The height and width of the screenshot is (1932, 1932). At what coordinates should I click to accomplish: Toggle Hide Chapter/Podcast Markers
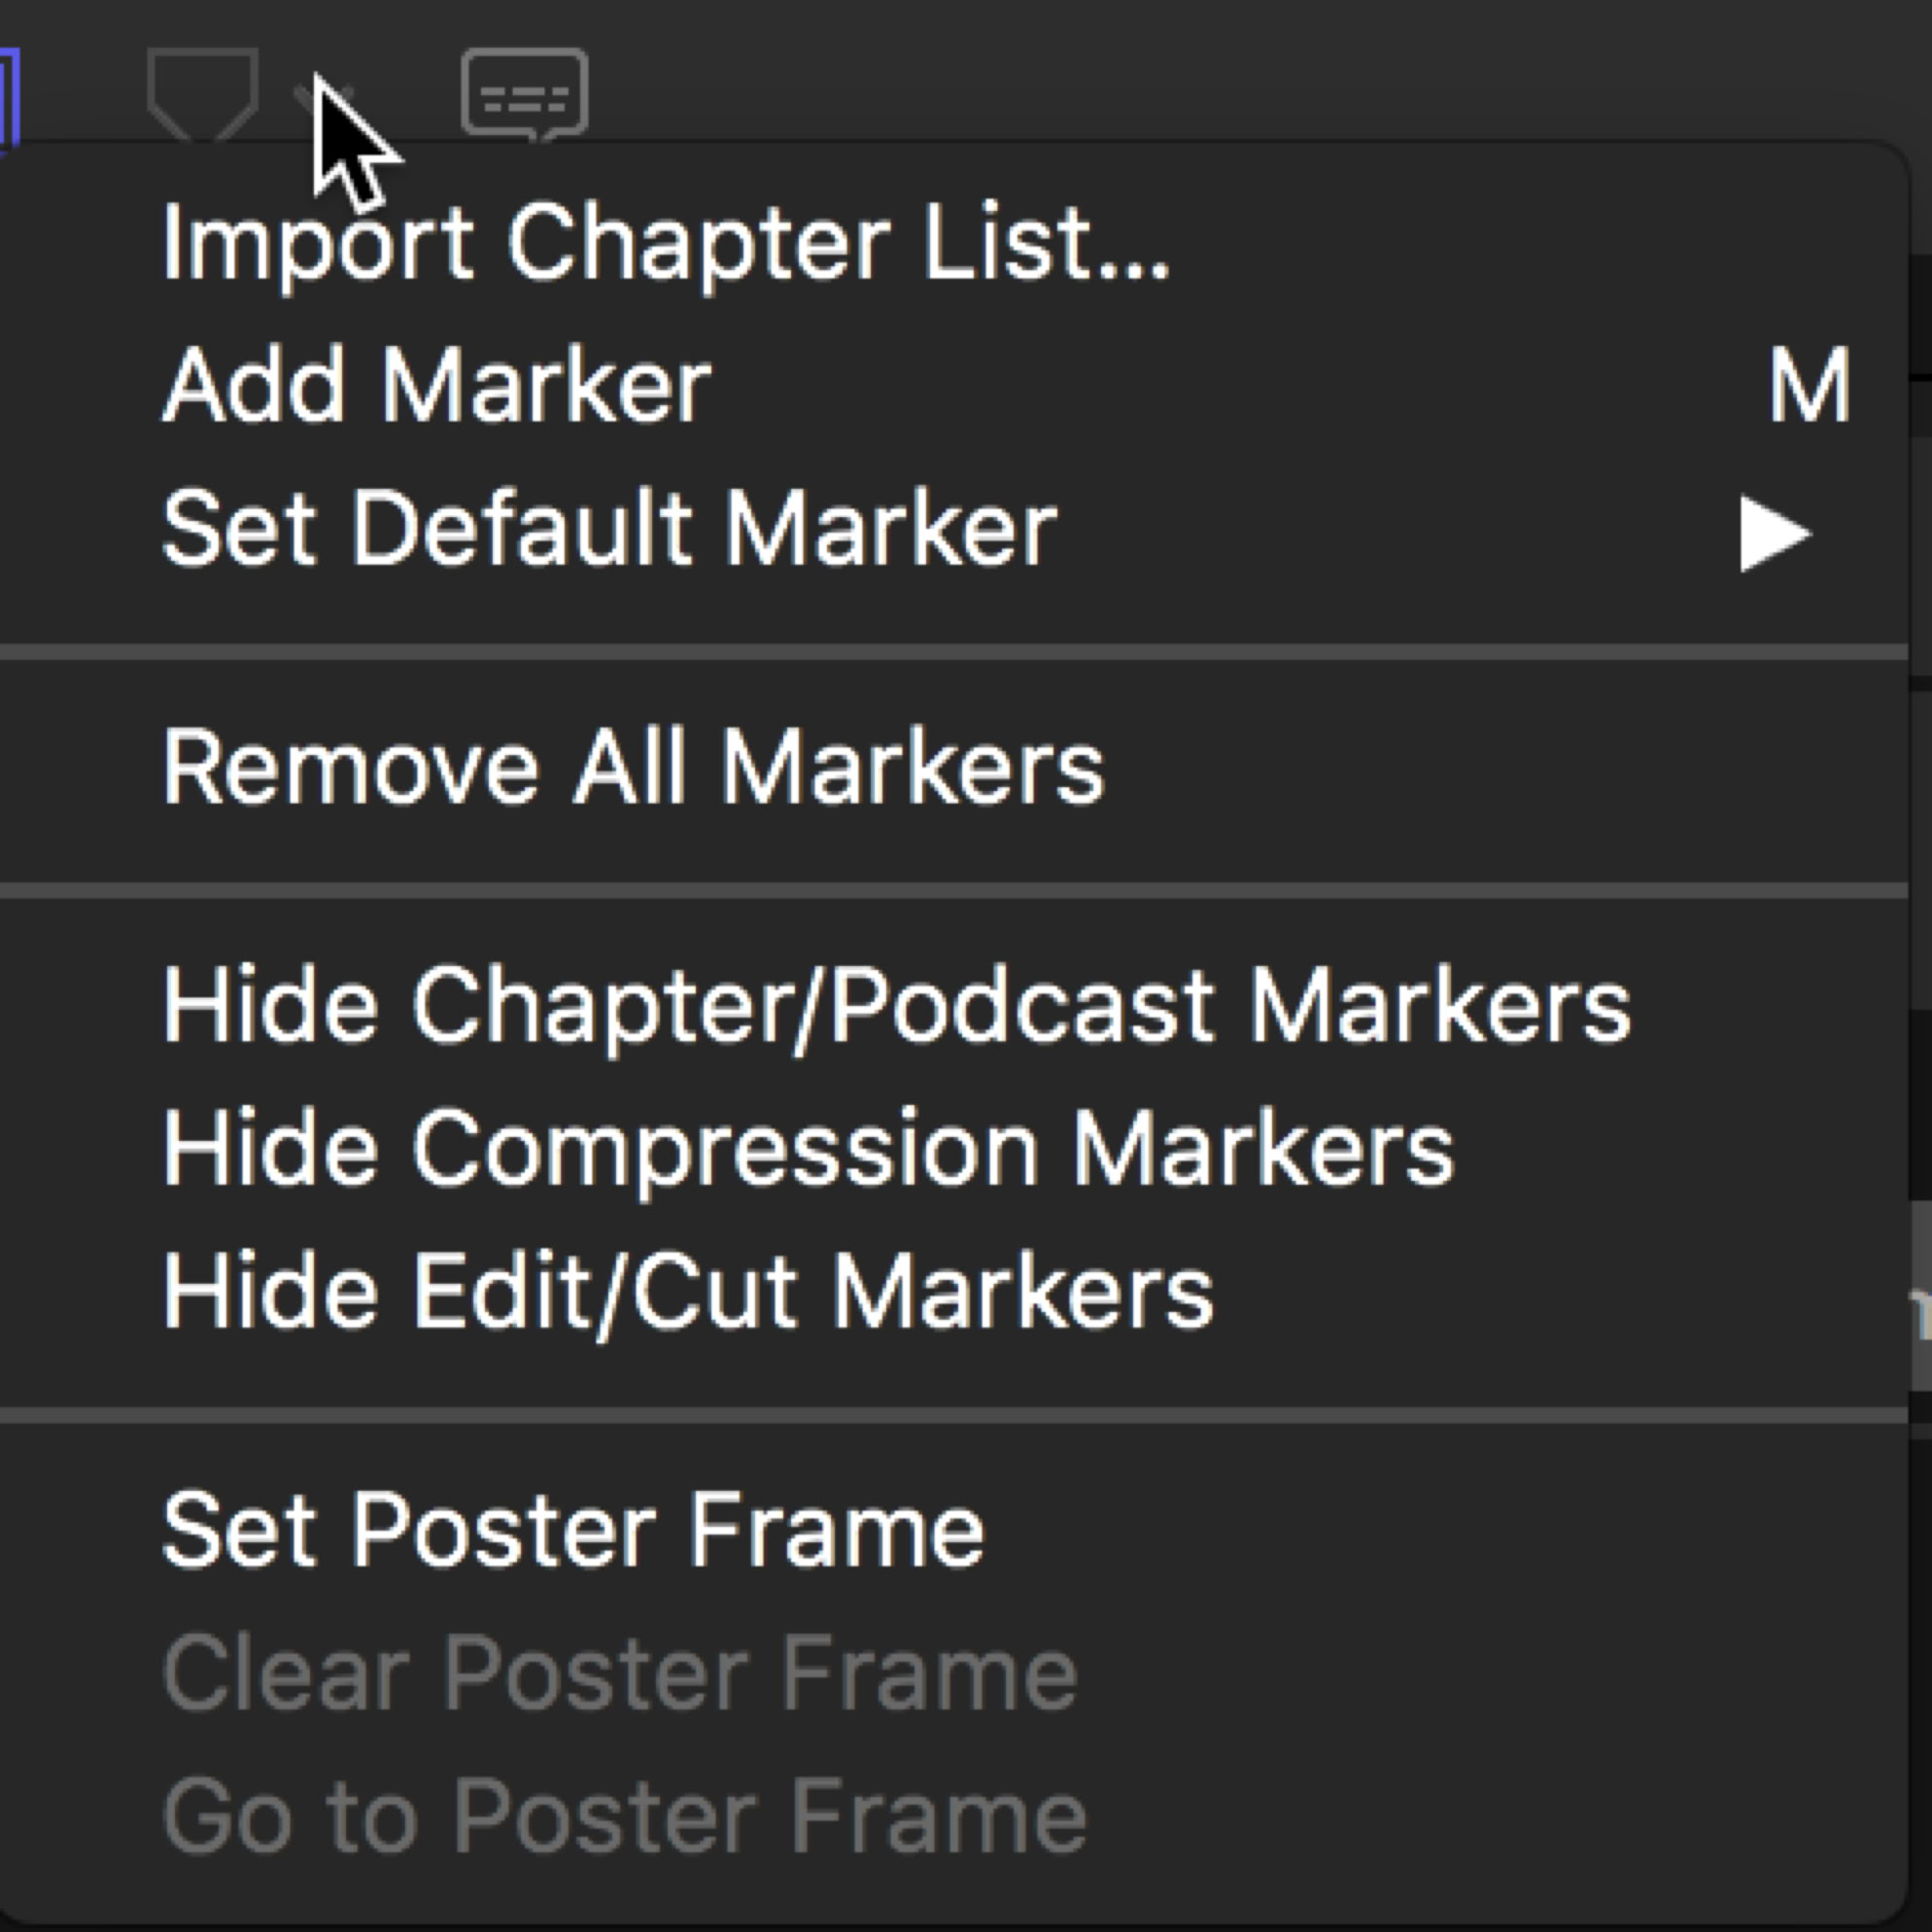tap(896, 1006)
